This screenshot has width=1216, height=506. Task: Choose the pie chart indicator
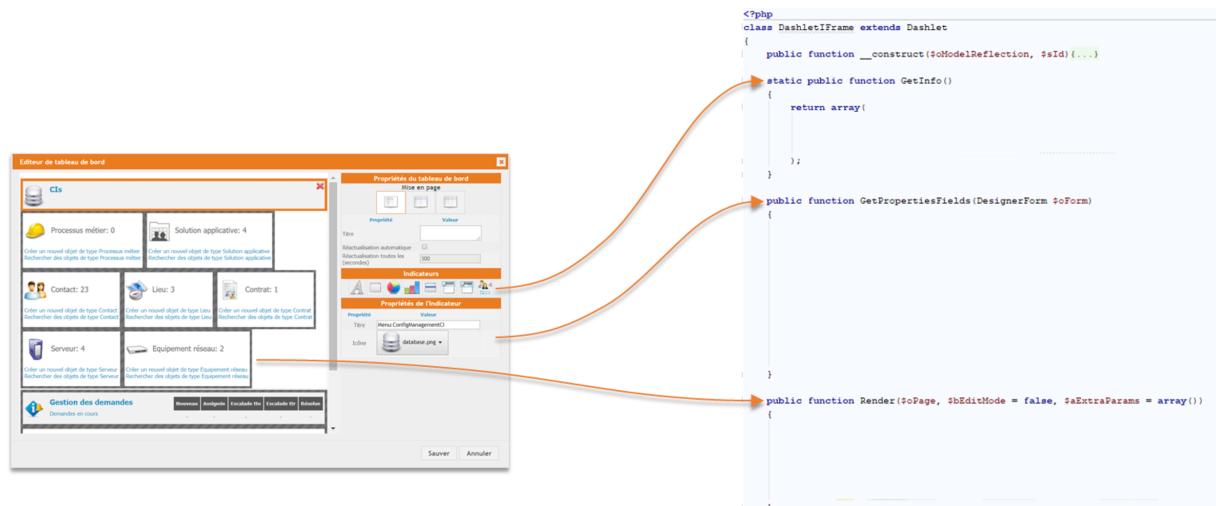tap(394, 288)
